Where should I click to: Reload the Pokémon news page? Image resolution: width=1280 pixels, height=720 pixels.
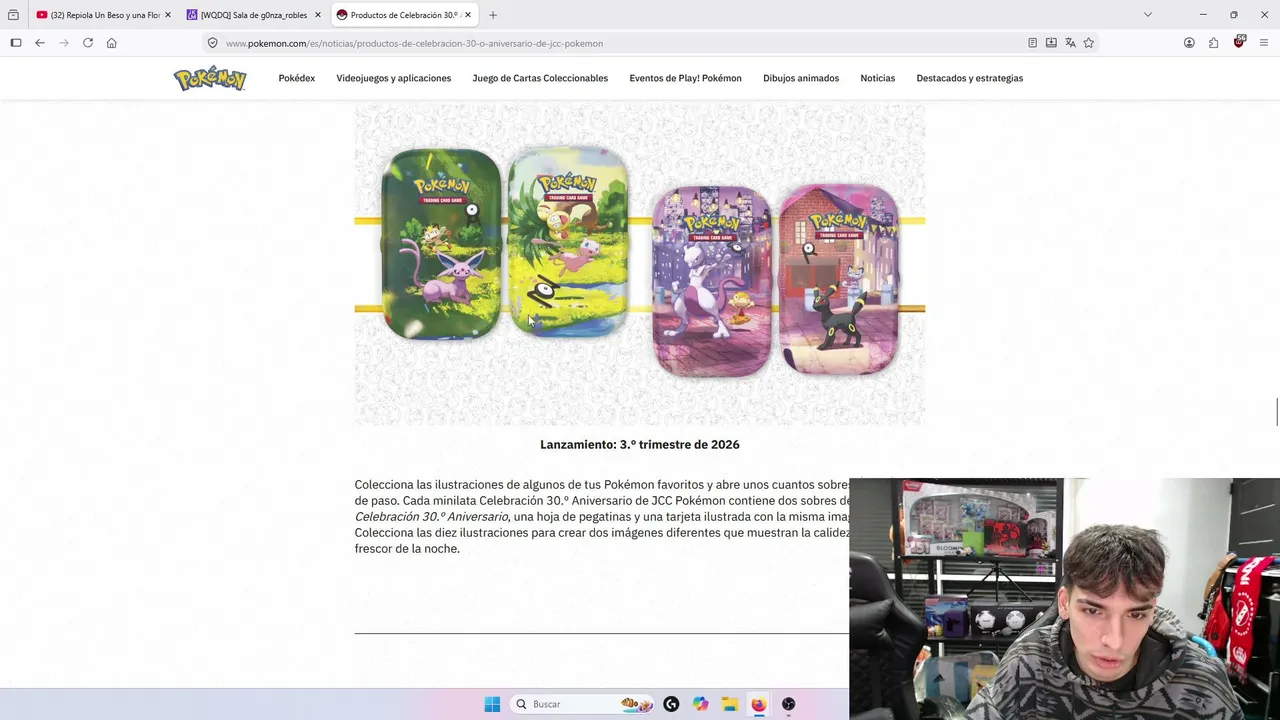click(88, 43)
